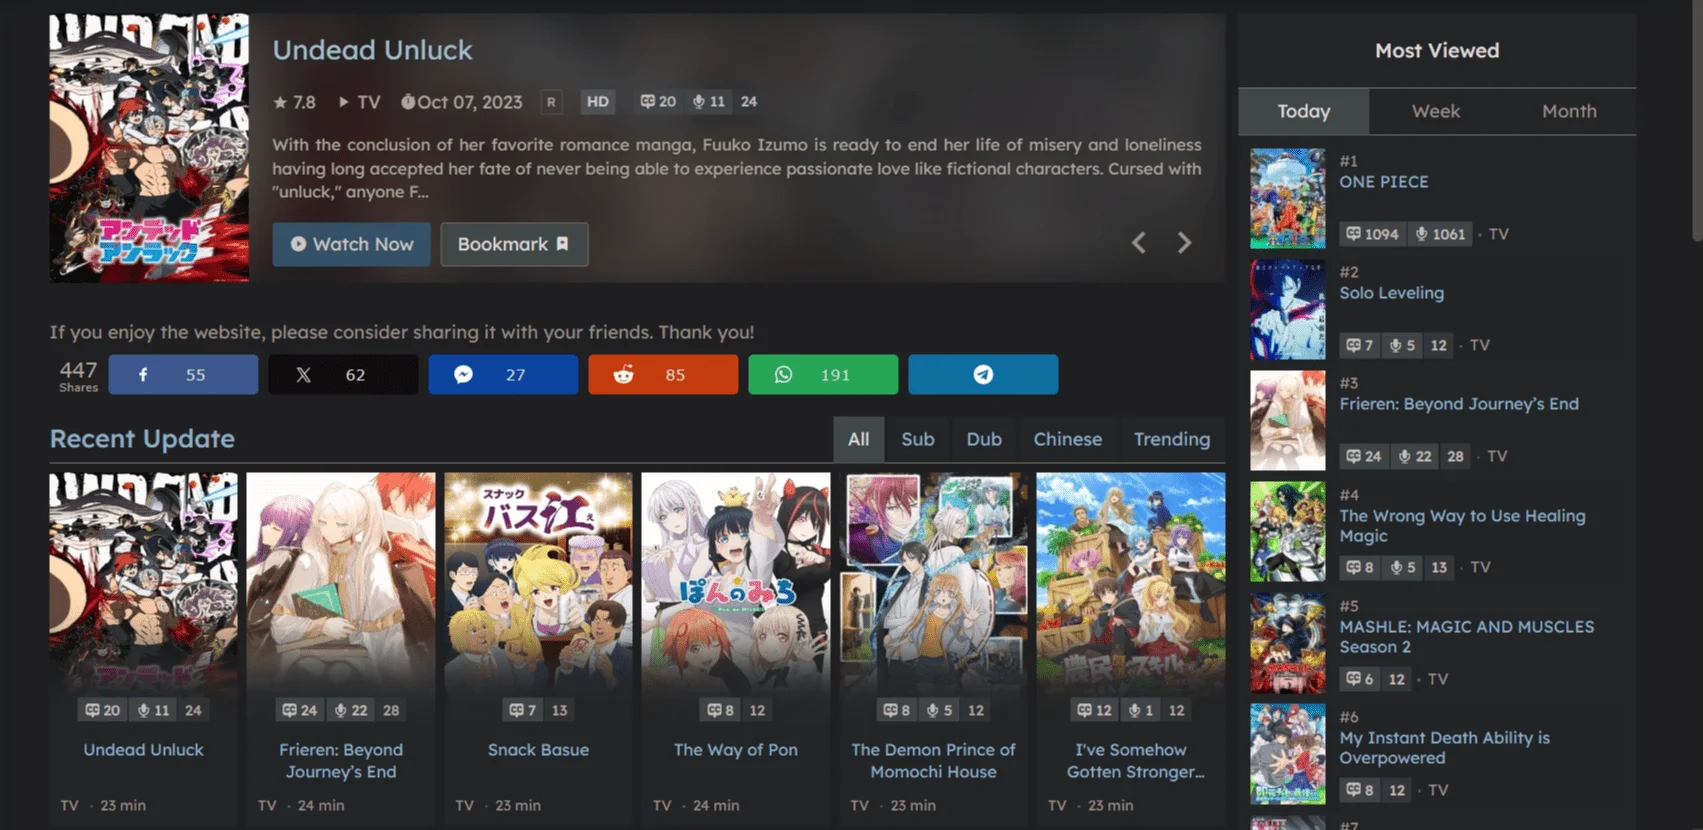The image size is (1703, 830).
Task: Click Wrong Way to Use Healing Magic thumbnail
Action: [x=1287, y=532]
